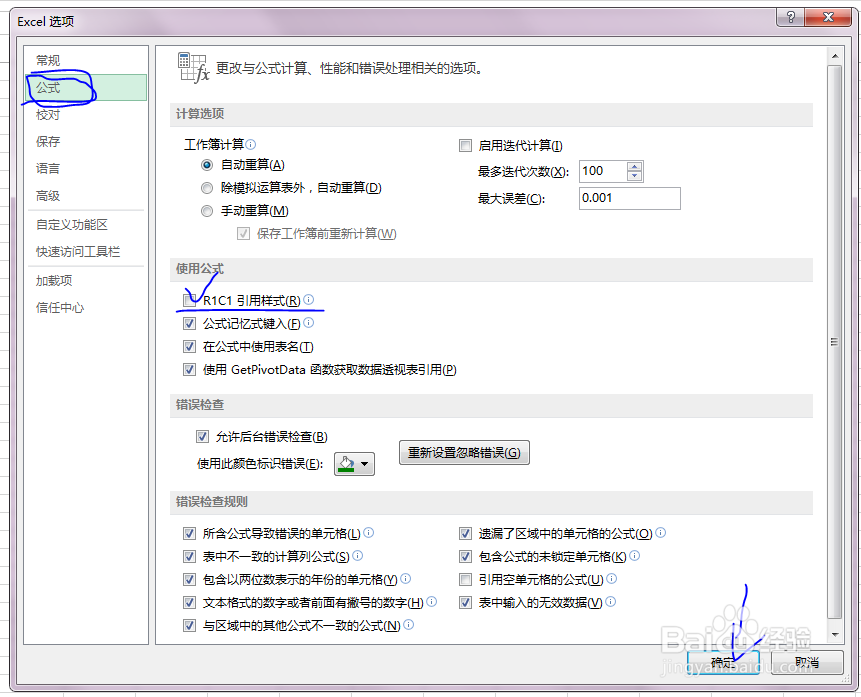Click info icon beside 包含公式的未锁定单元格
The image size is (861, 697).
[x=635, y=555]
